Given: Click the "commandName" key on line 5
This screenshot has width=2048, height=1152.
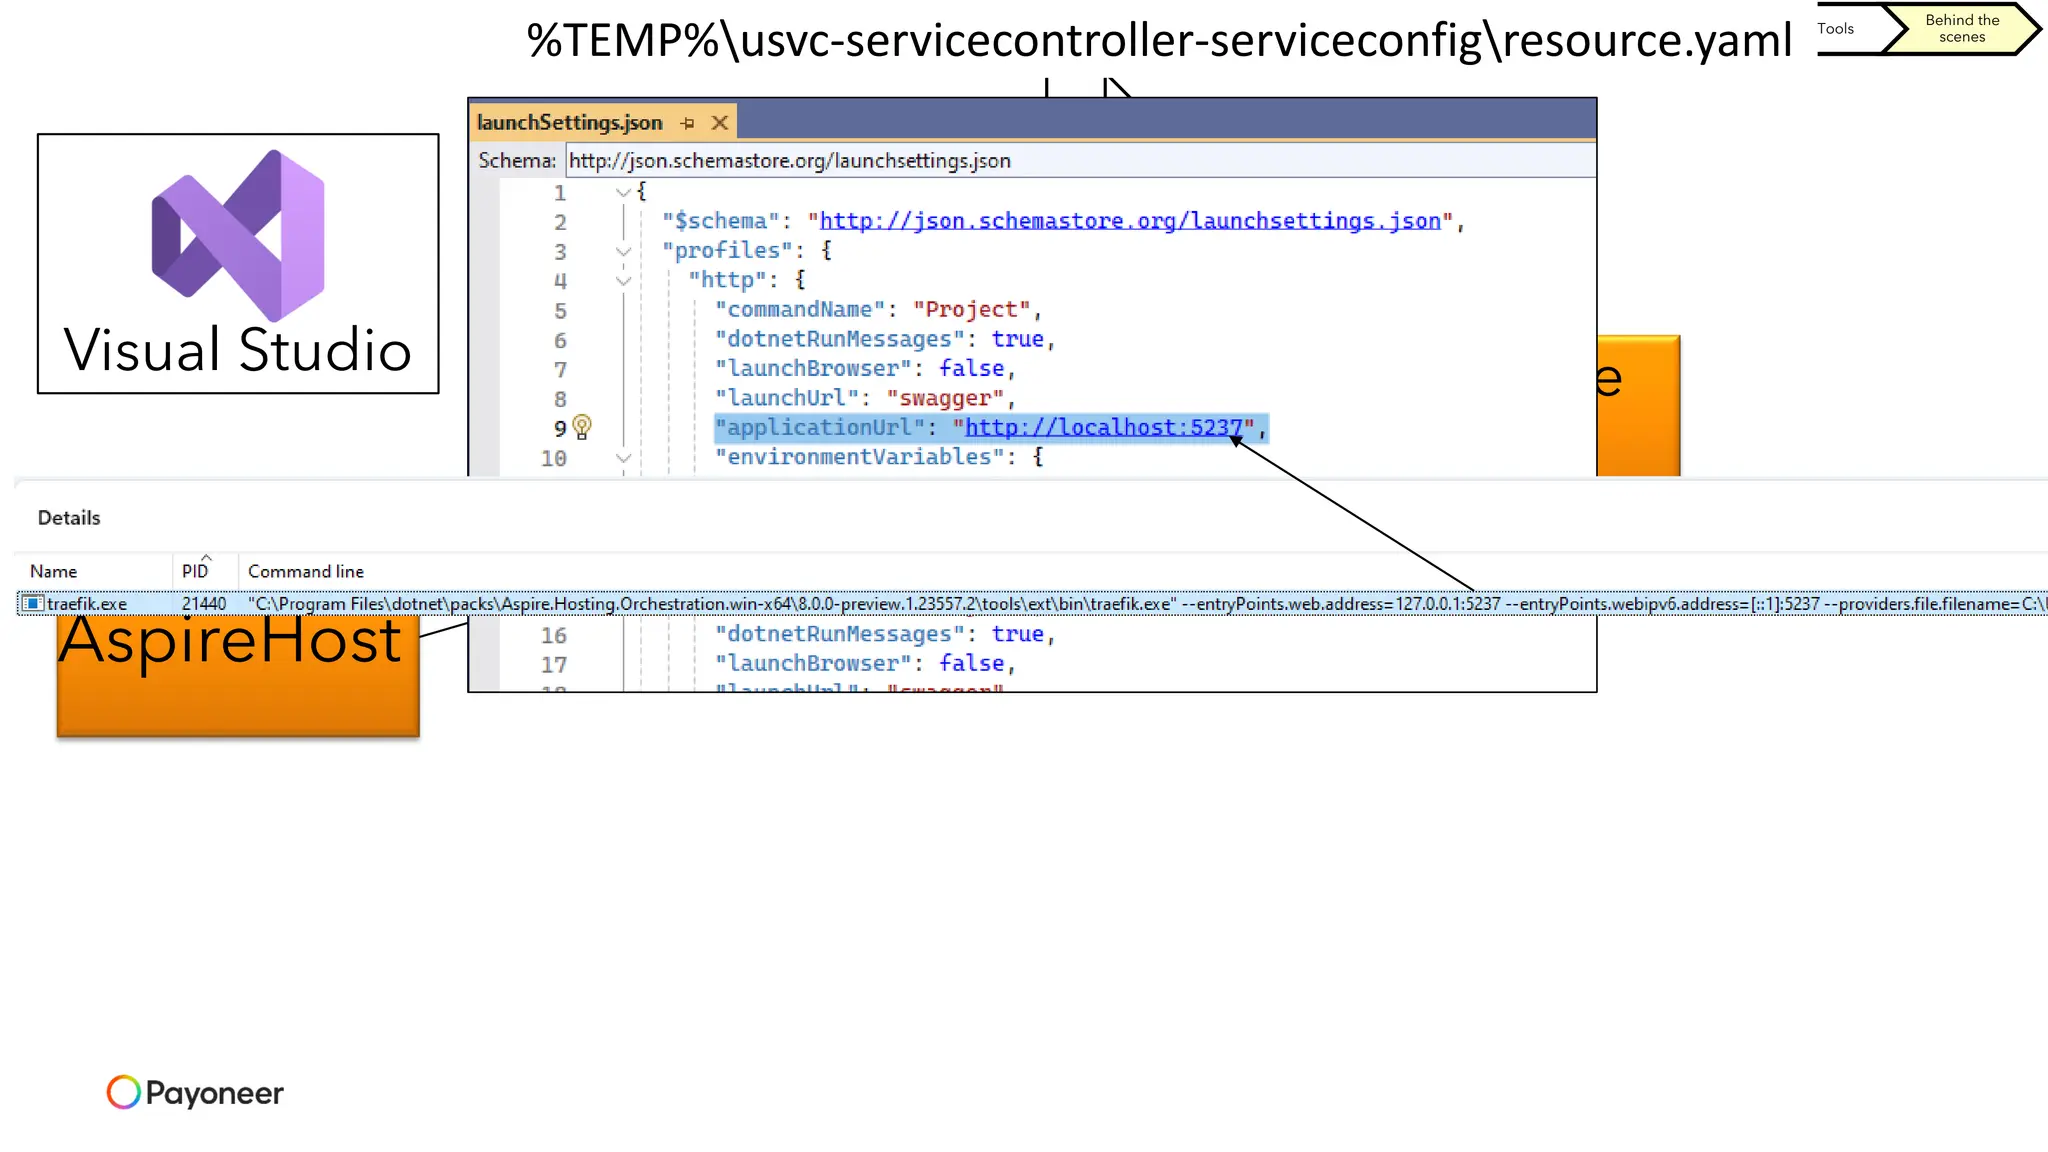Looking at the screenshot, I should [800, 310].
